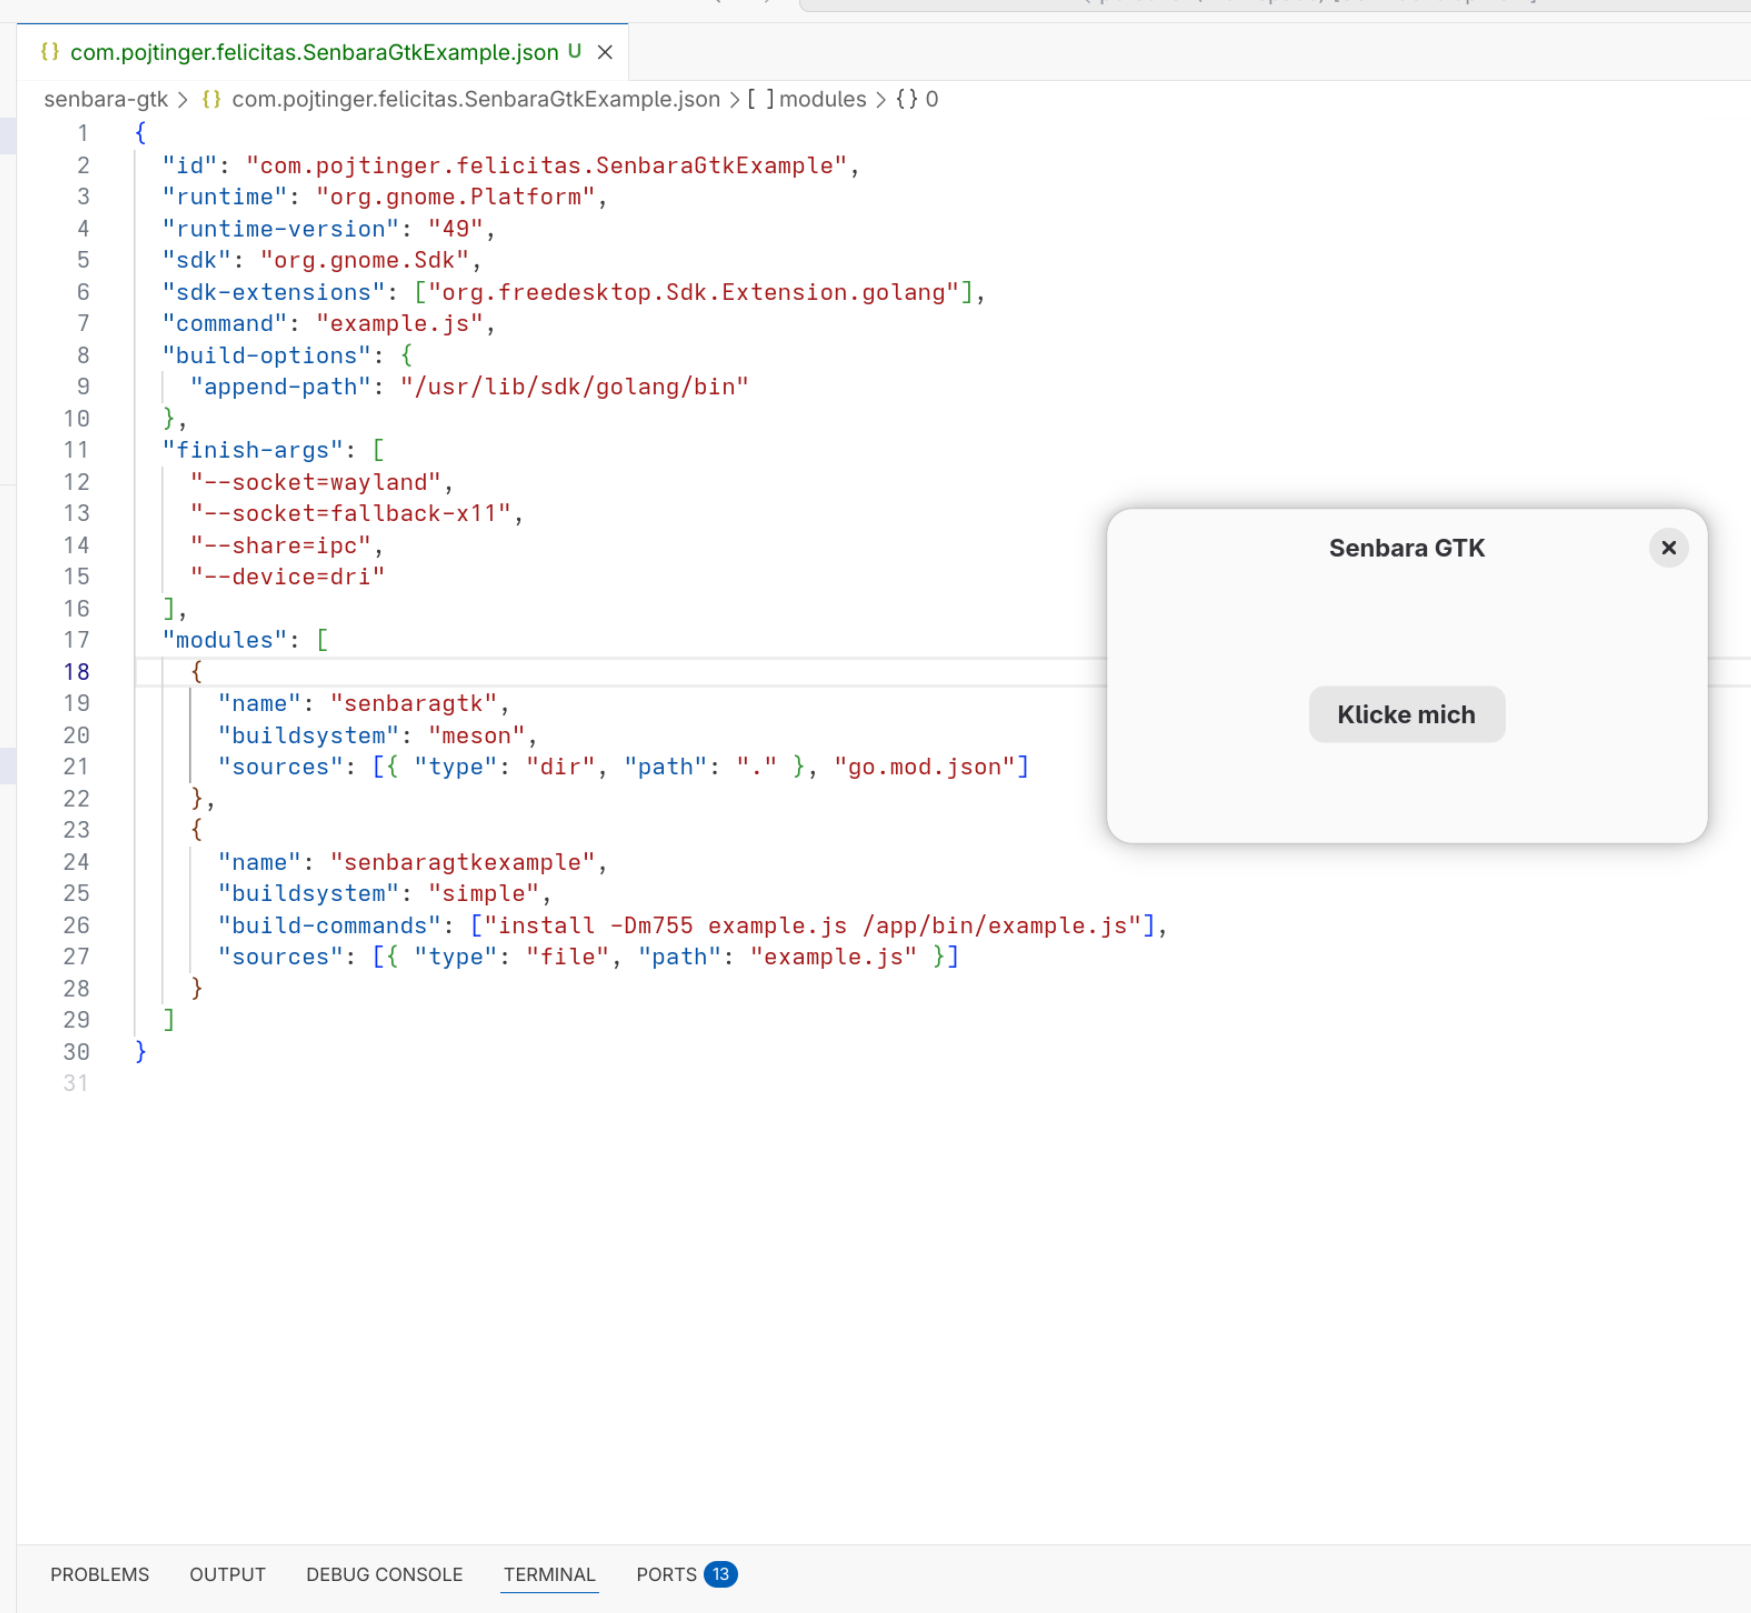1751x1613 pixels.
Task: Open the OUTPUT panel tab
Action: coord(227,1574)
